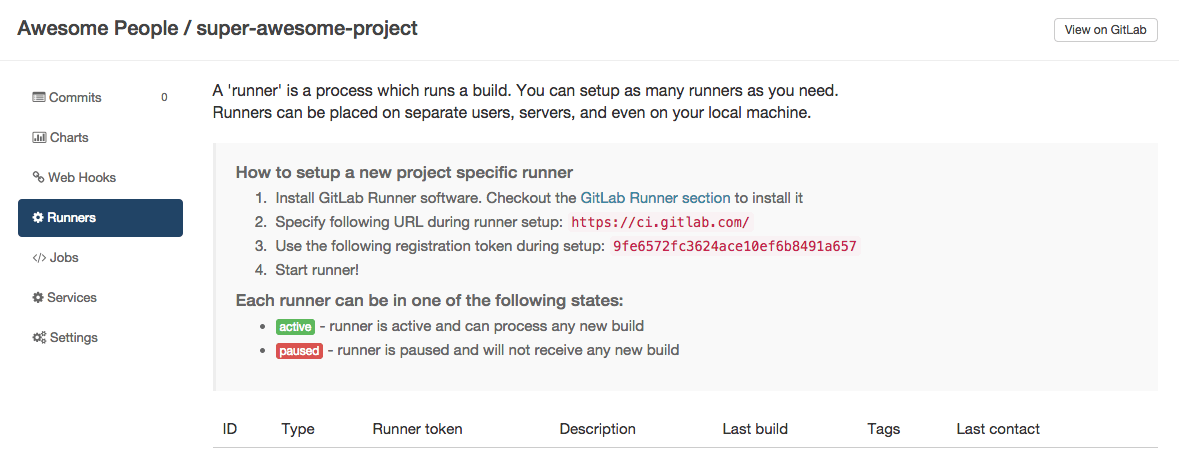Open the GitLab Runner section link
Screen dimensions: 1179x470
click(655, 198)
